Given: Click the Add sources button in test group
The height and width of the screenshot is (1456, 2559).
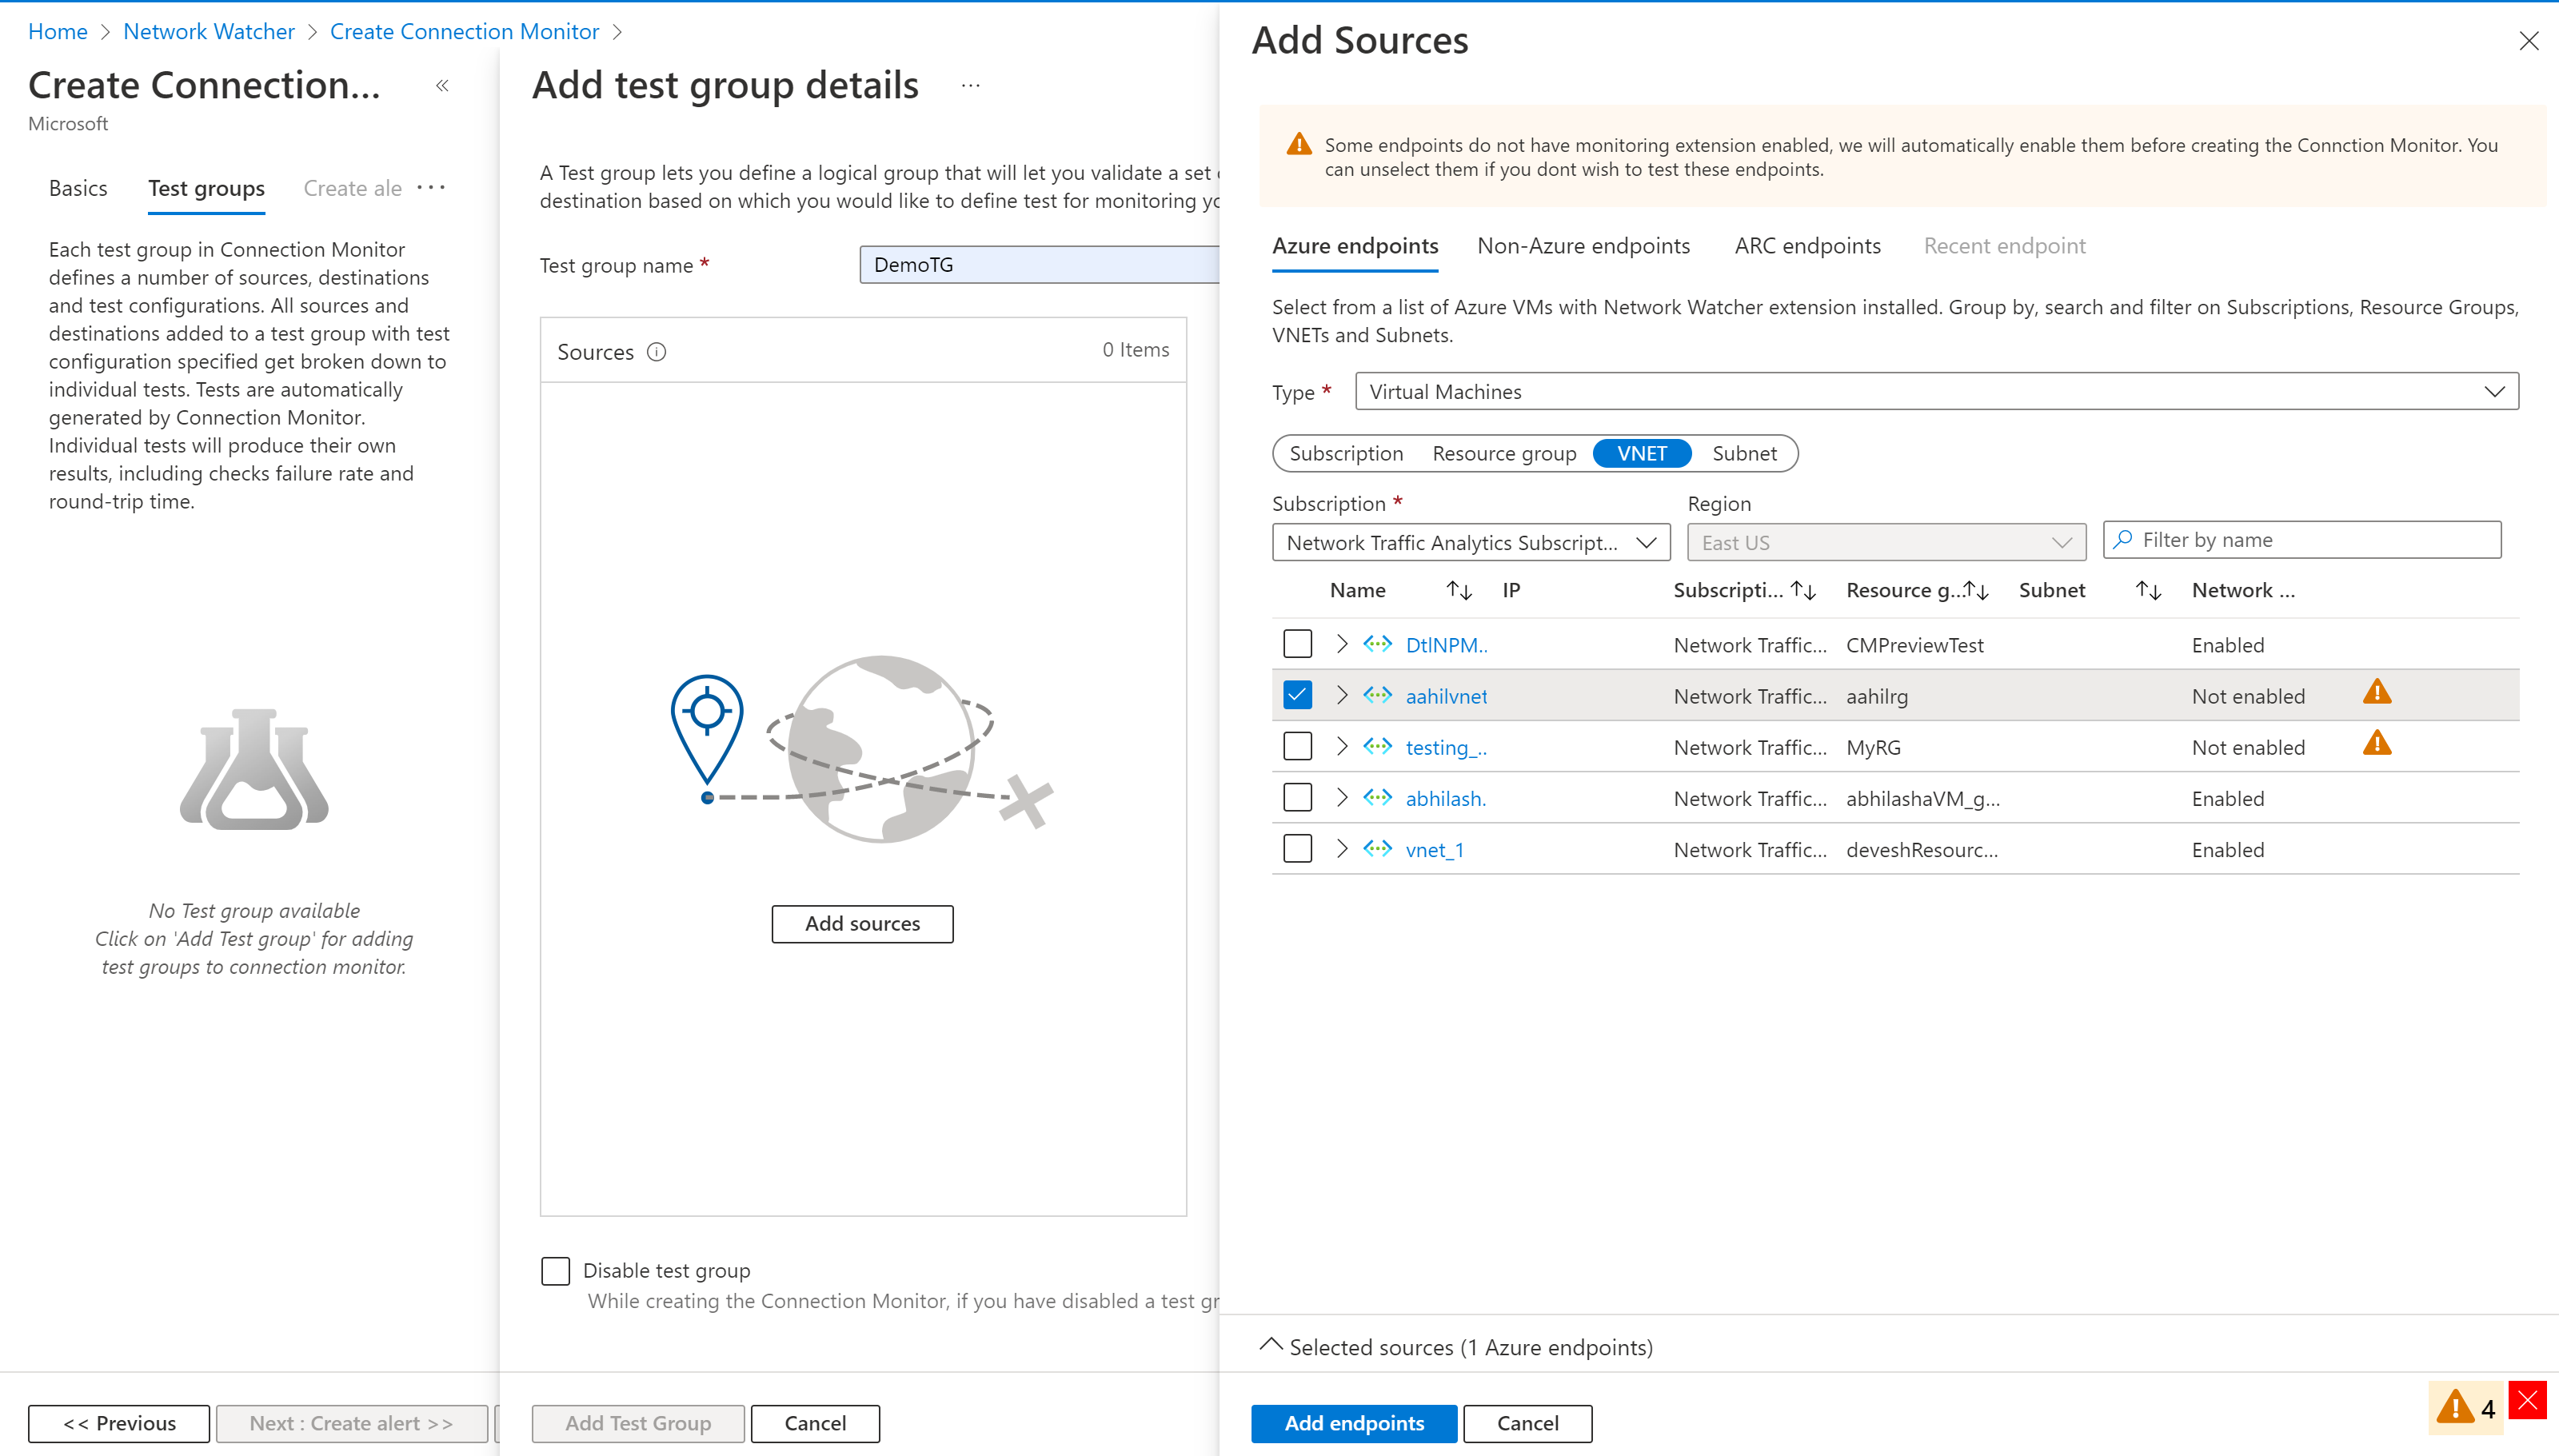Looking at the screenshot, I should (x=861, y=922).
